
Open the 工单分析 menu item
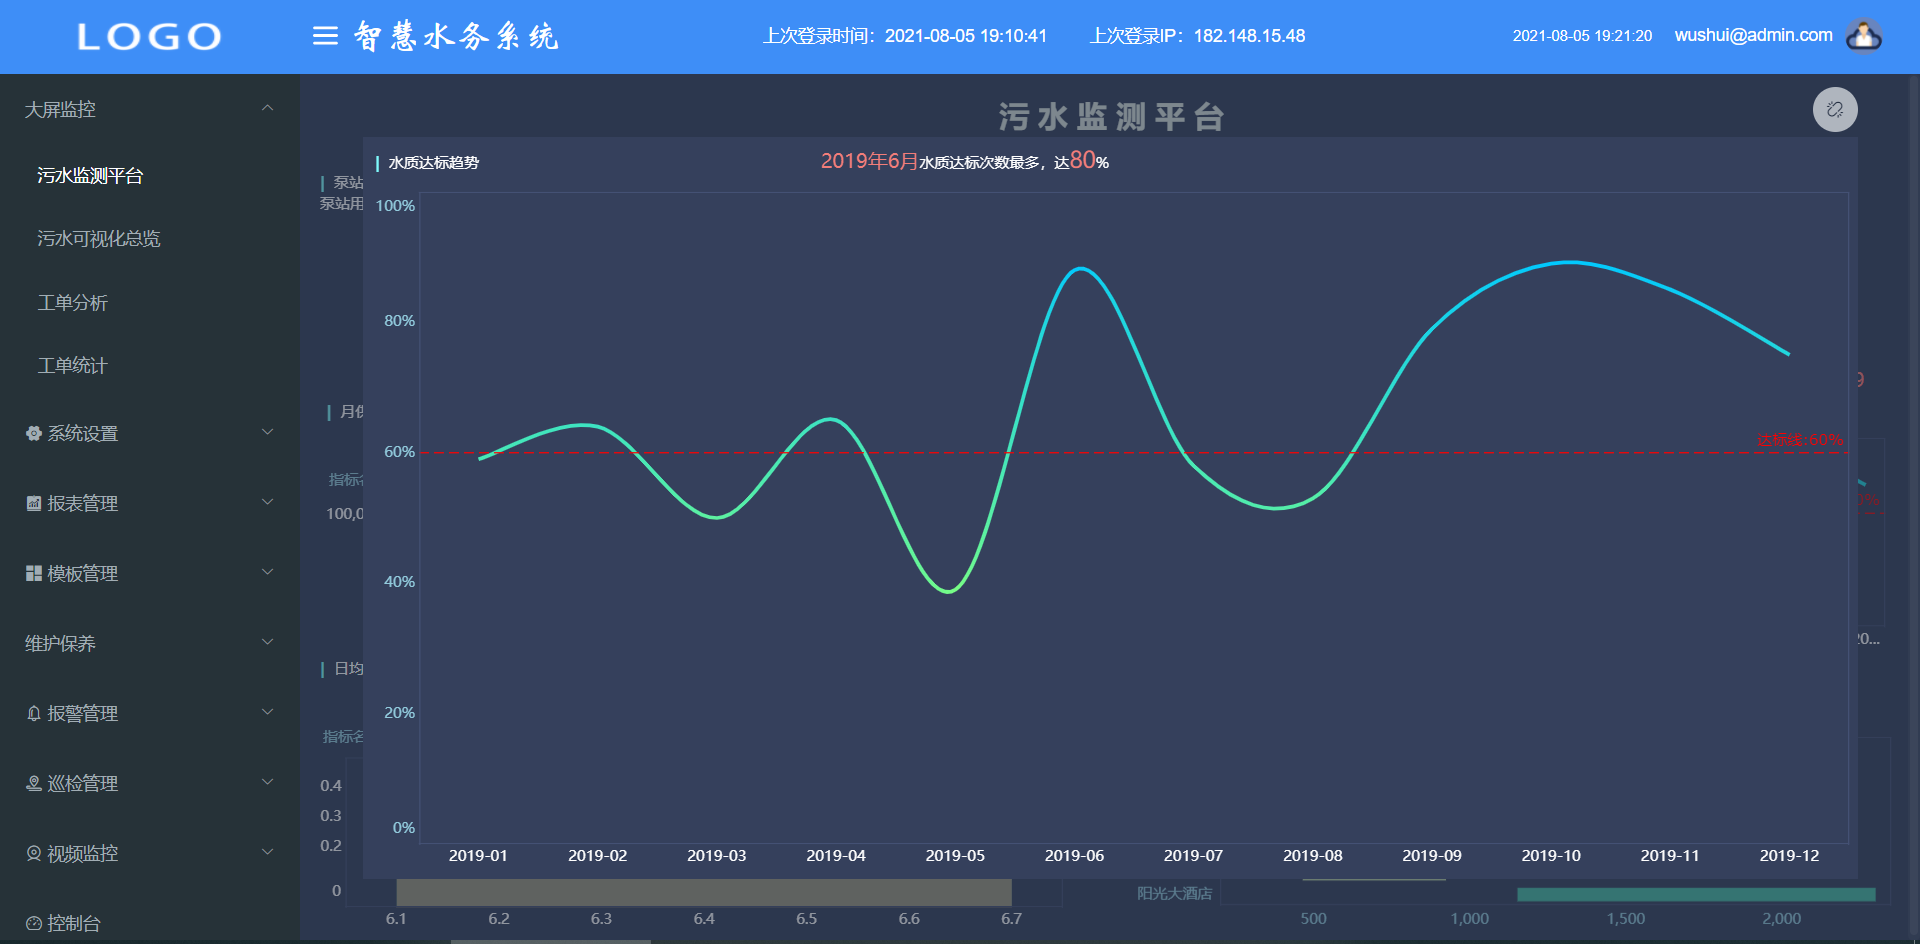(x=72, y=303)
